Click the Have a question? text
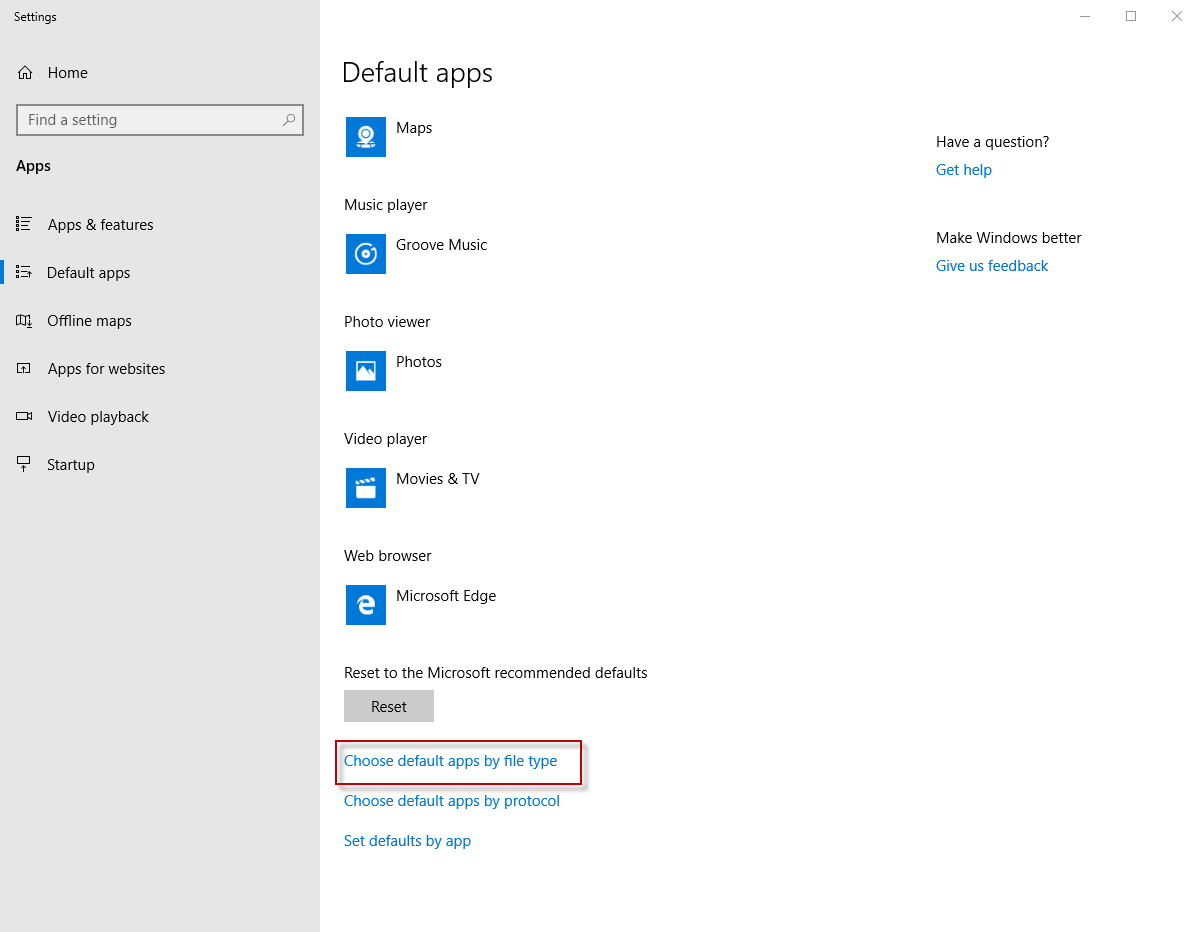This screenshot has width=1200, height=932. click(x=993, y=142)
